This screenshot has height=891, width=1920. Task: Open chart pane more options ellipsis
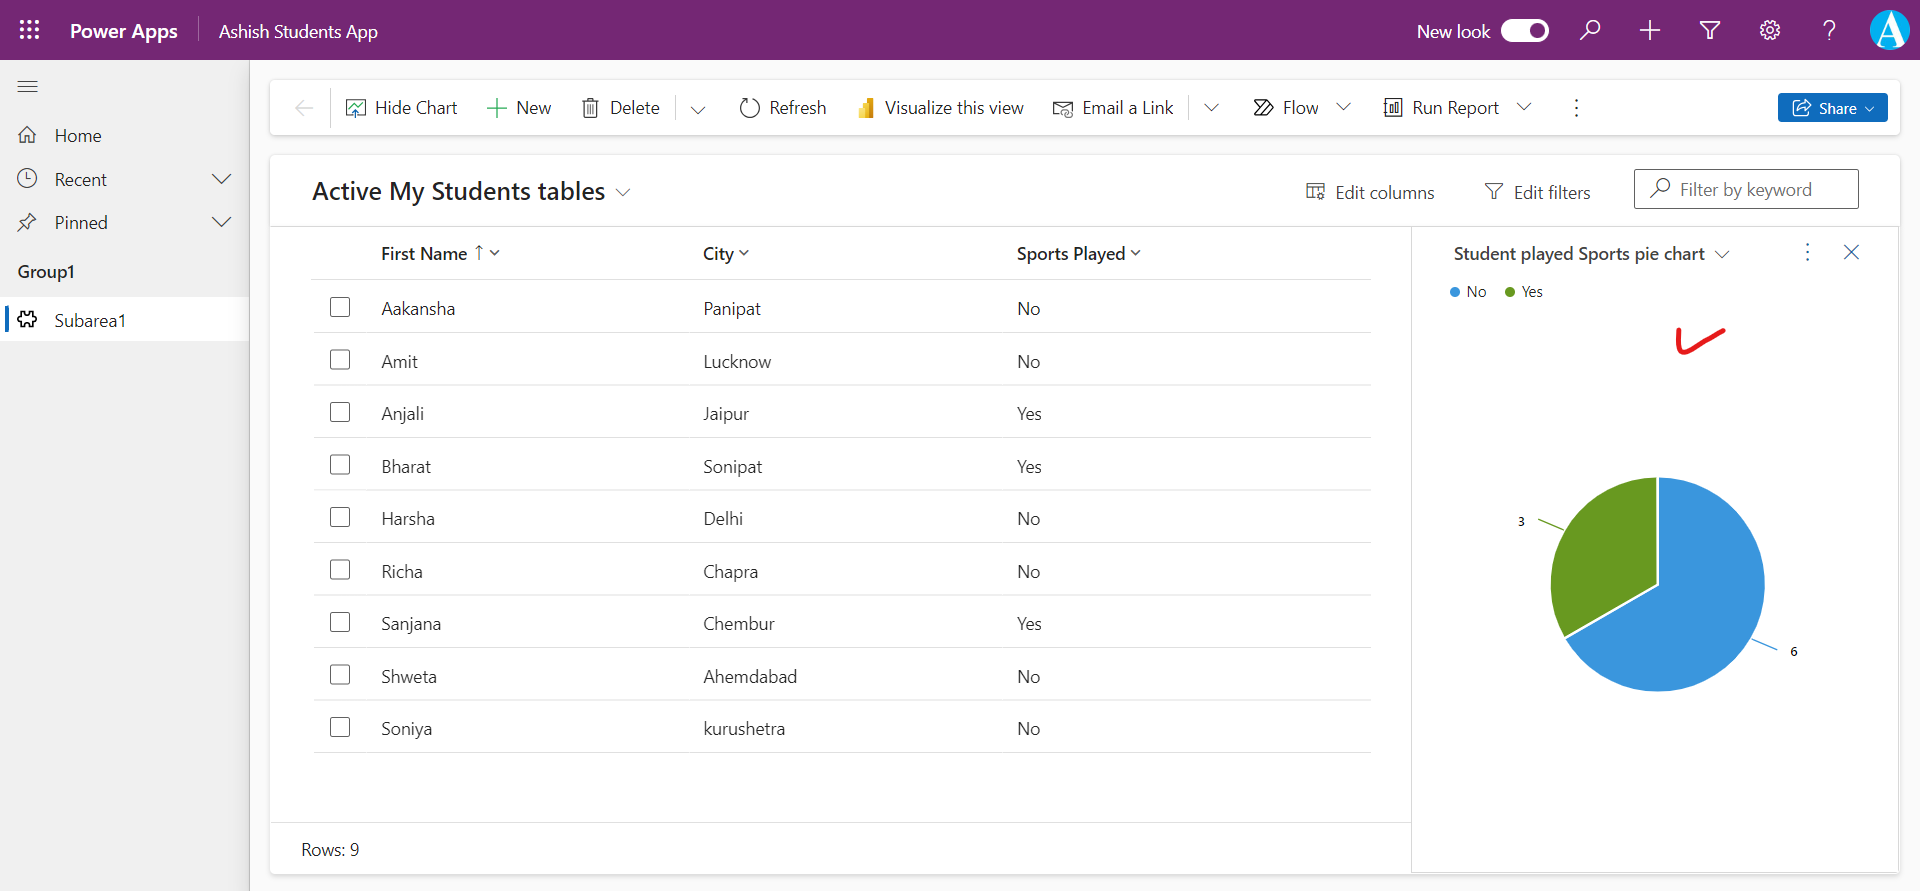coord(1807,252)
